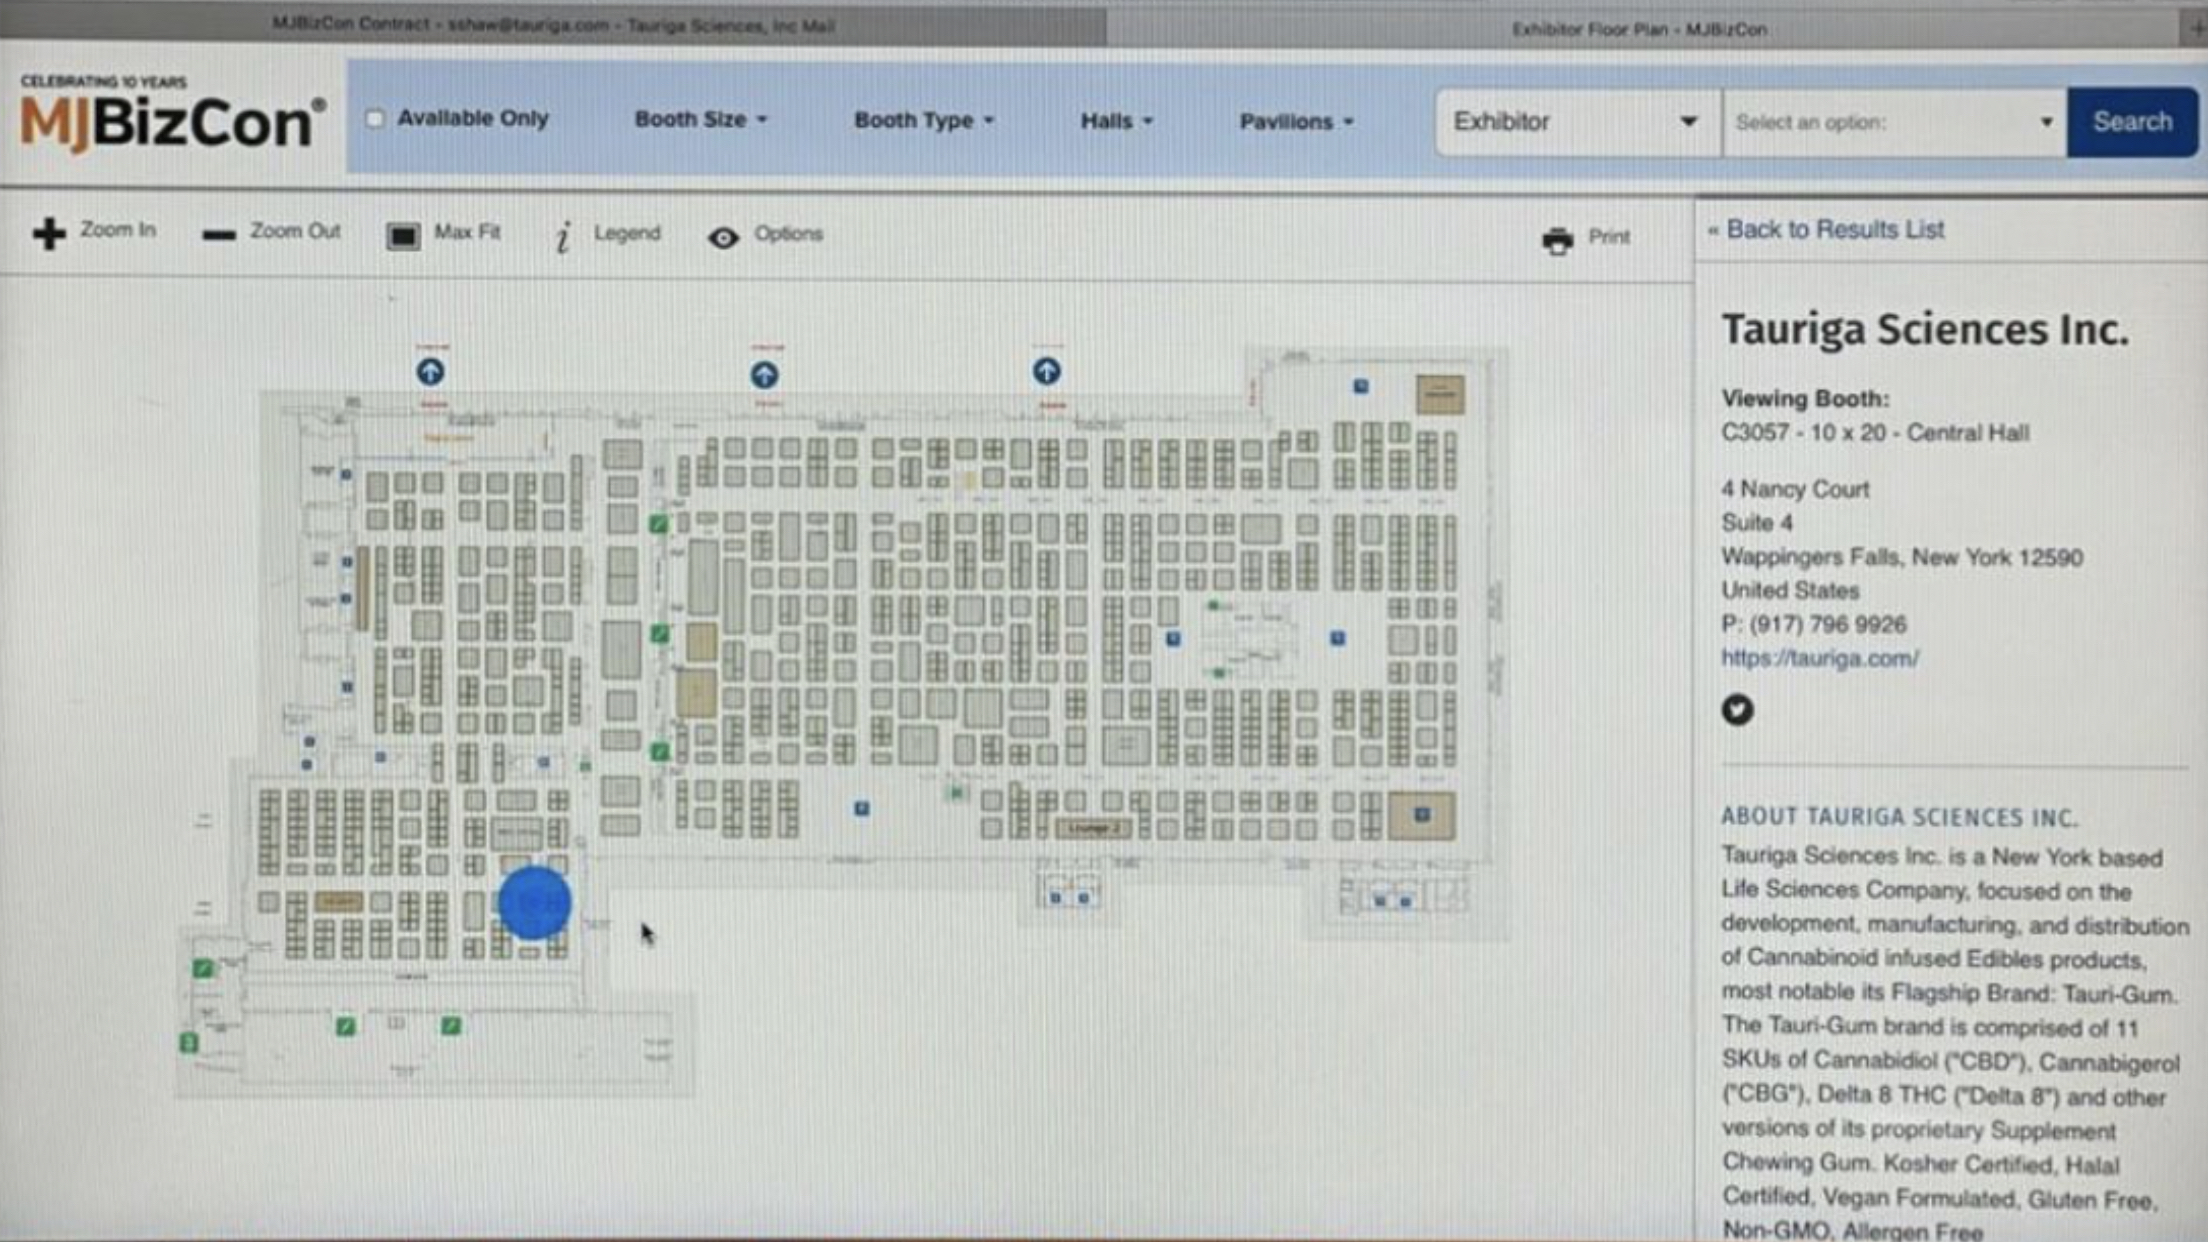Image resolution: width=2208 pixels, height=1242 pixels.
Task: Click the Max Fit icon
Action: [x=403, y=236]
